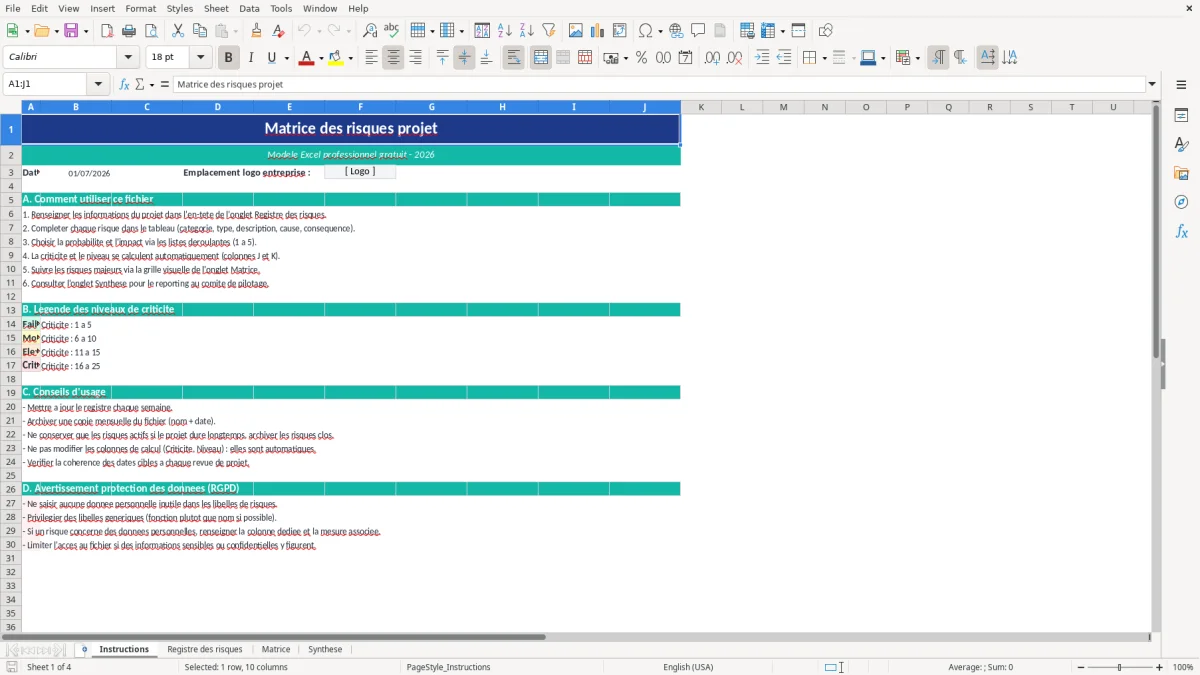Screen dimensions: 1200x675
Task: Switch to the Matrice sheet tab
Action: click(276, 649)
